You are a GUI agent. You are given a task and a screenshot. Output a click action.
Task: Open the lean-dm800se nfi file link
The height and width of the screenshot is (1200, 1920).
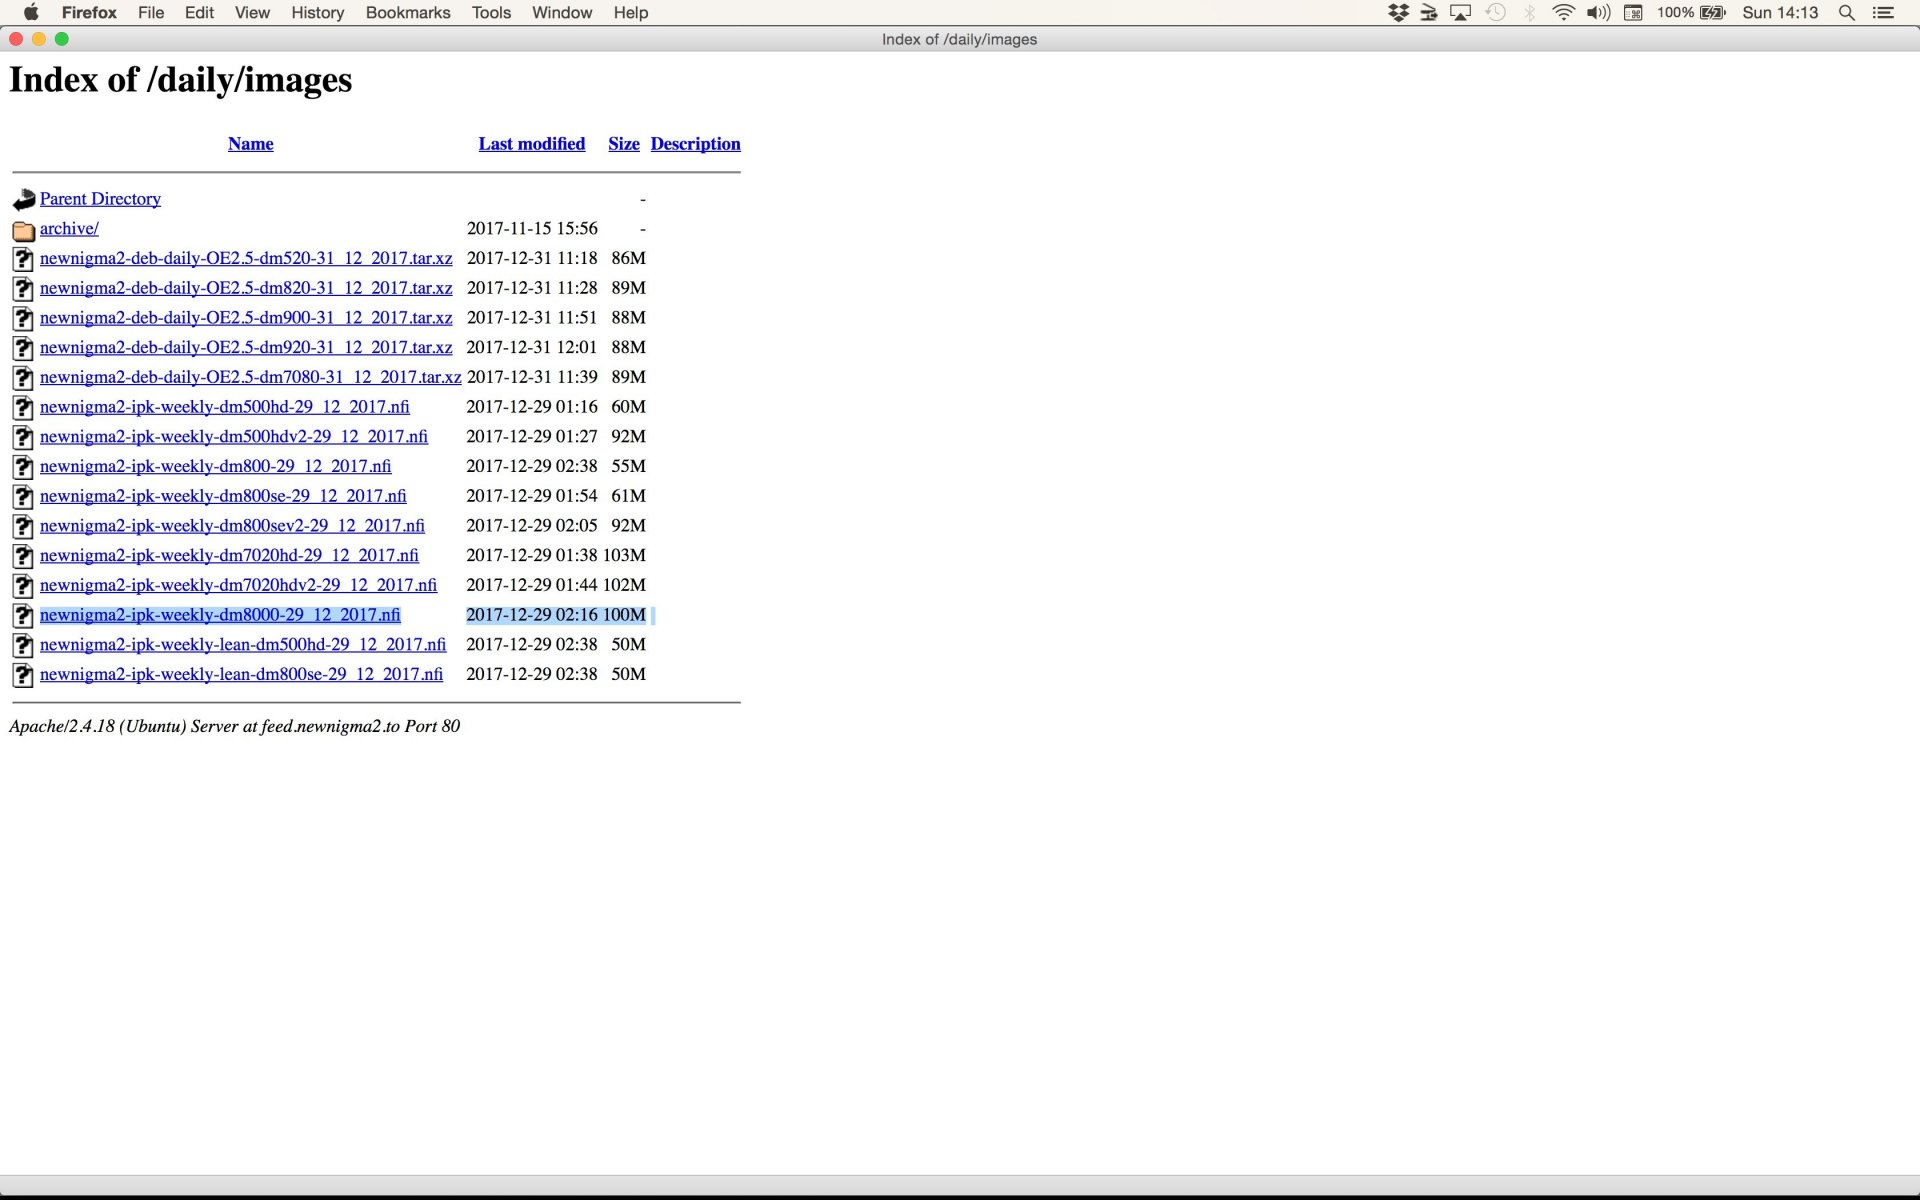(241, 675)
